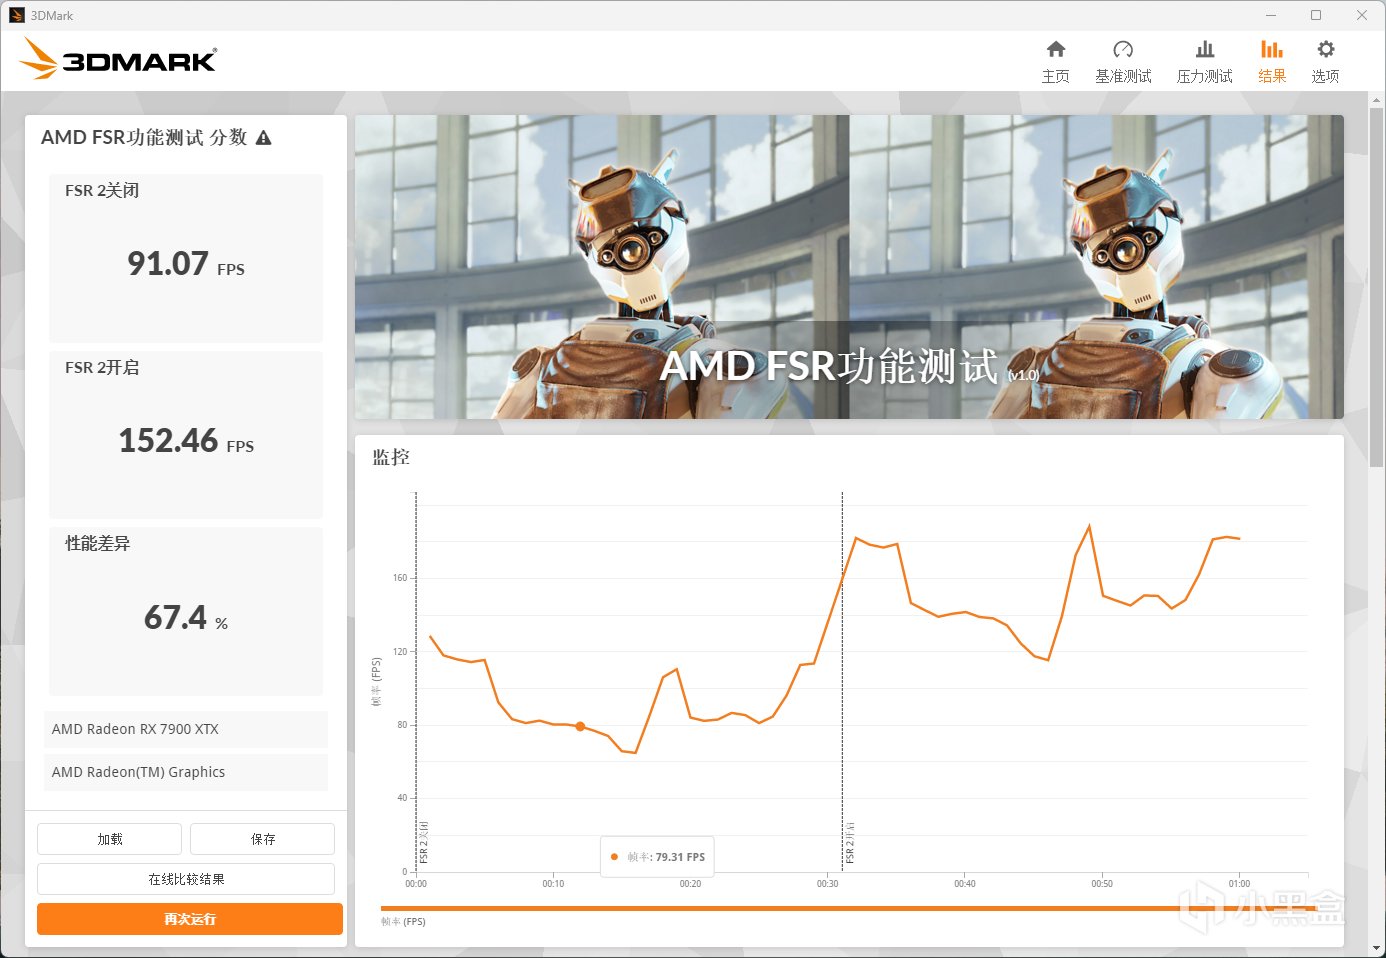
Task: Click the 00:30 time axis label
Action: pos(827,884)
